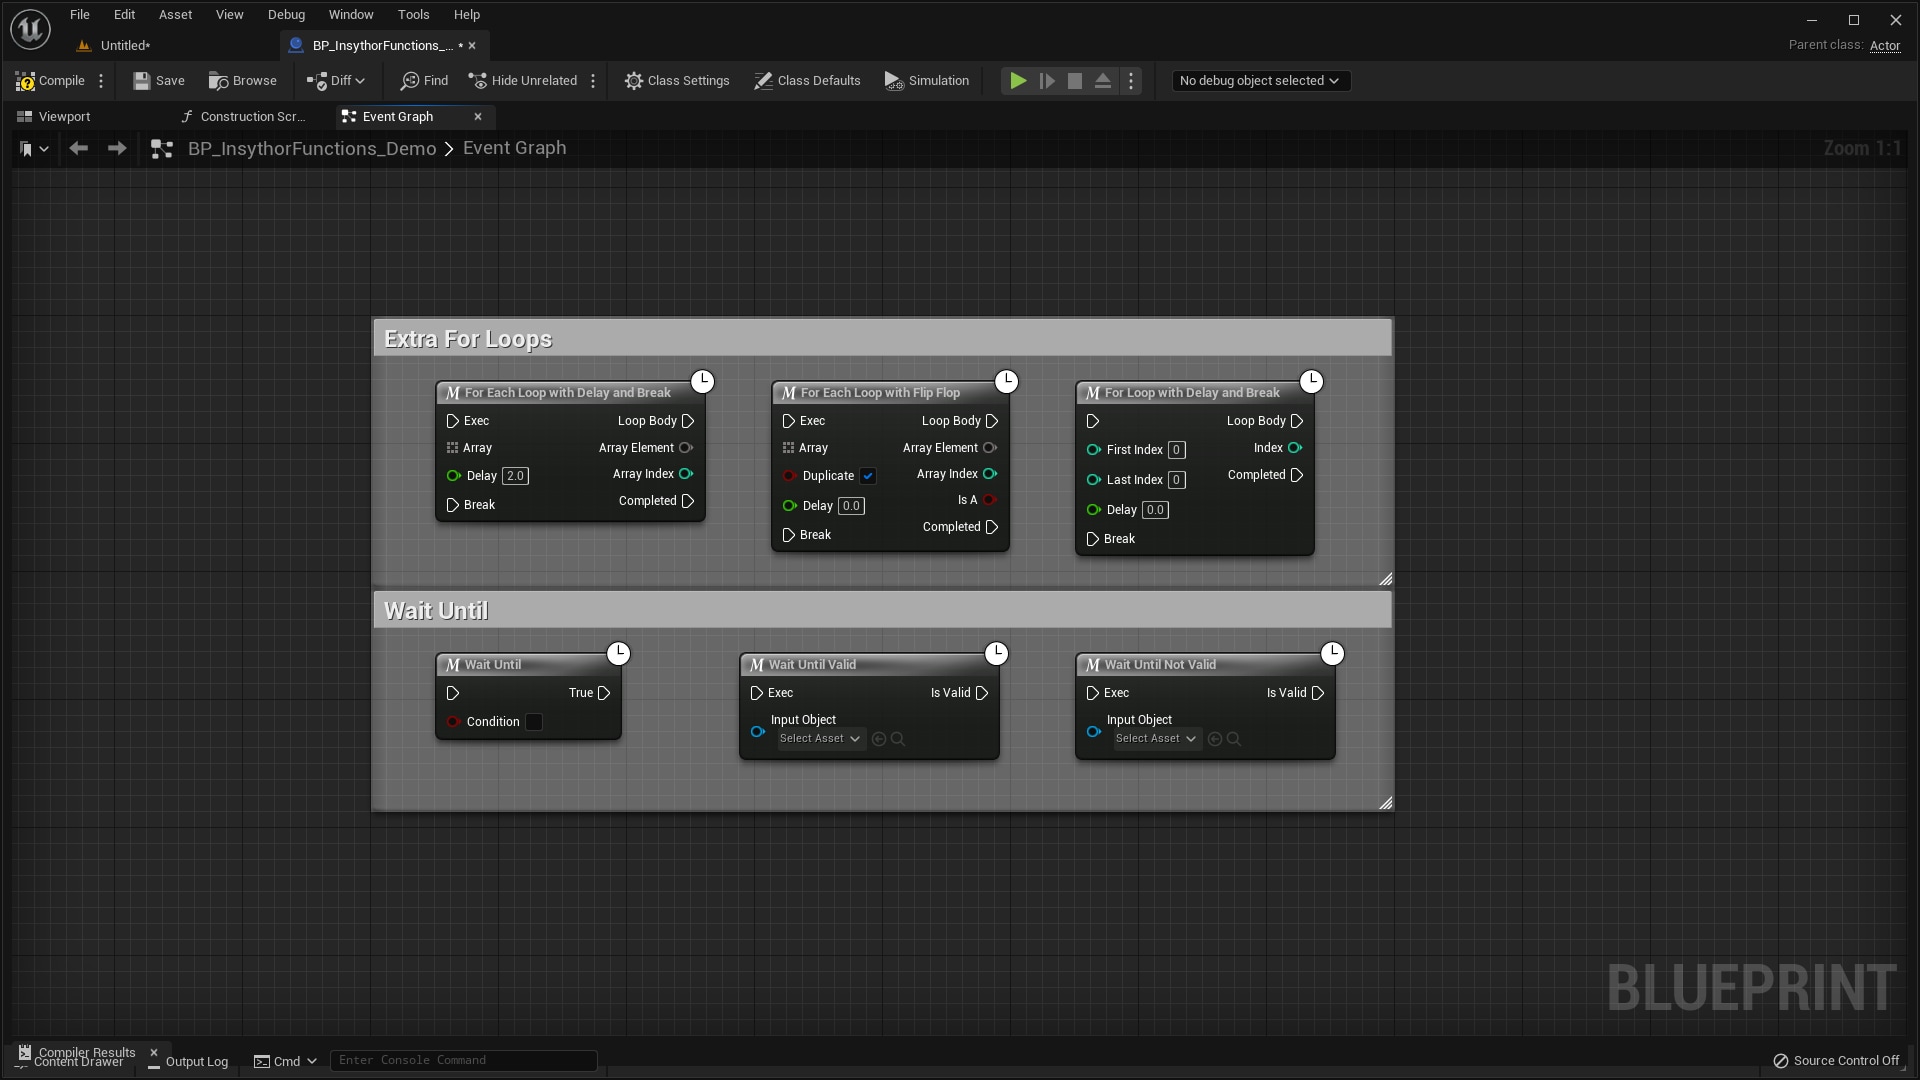The image size is (1920, 1080).
Task: Open the graph bookmarks dropdown
Action: click(33, 149)
